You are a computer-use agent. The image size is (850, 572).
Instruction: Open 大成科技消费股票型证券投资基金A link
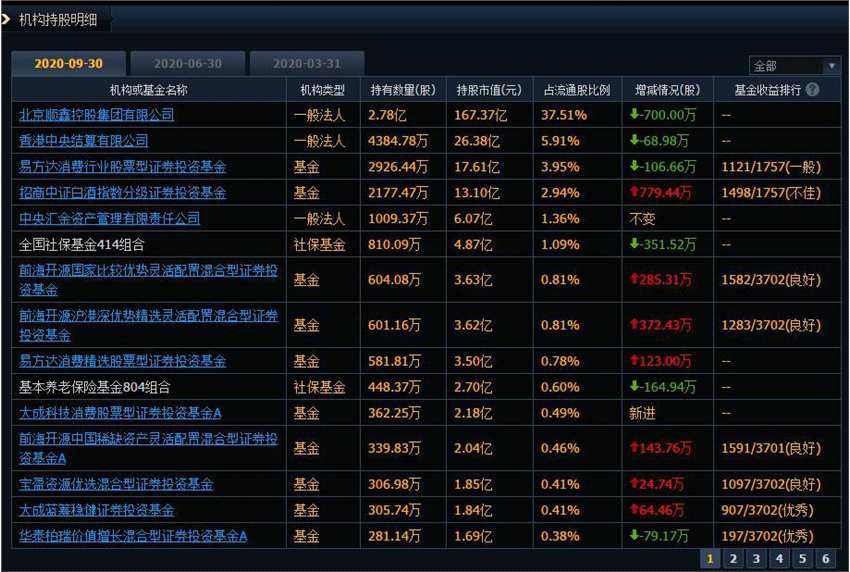click(120, 413)
